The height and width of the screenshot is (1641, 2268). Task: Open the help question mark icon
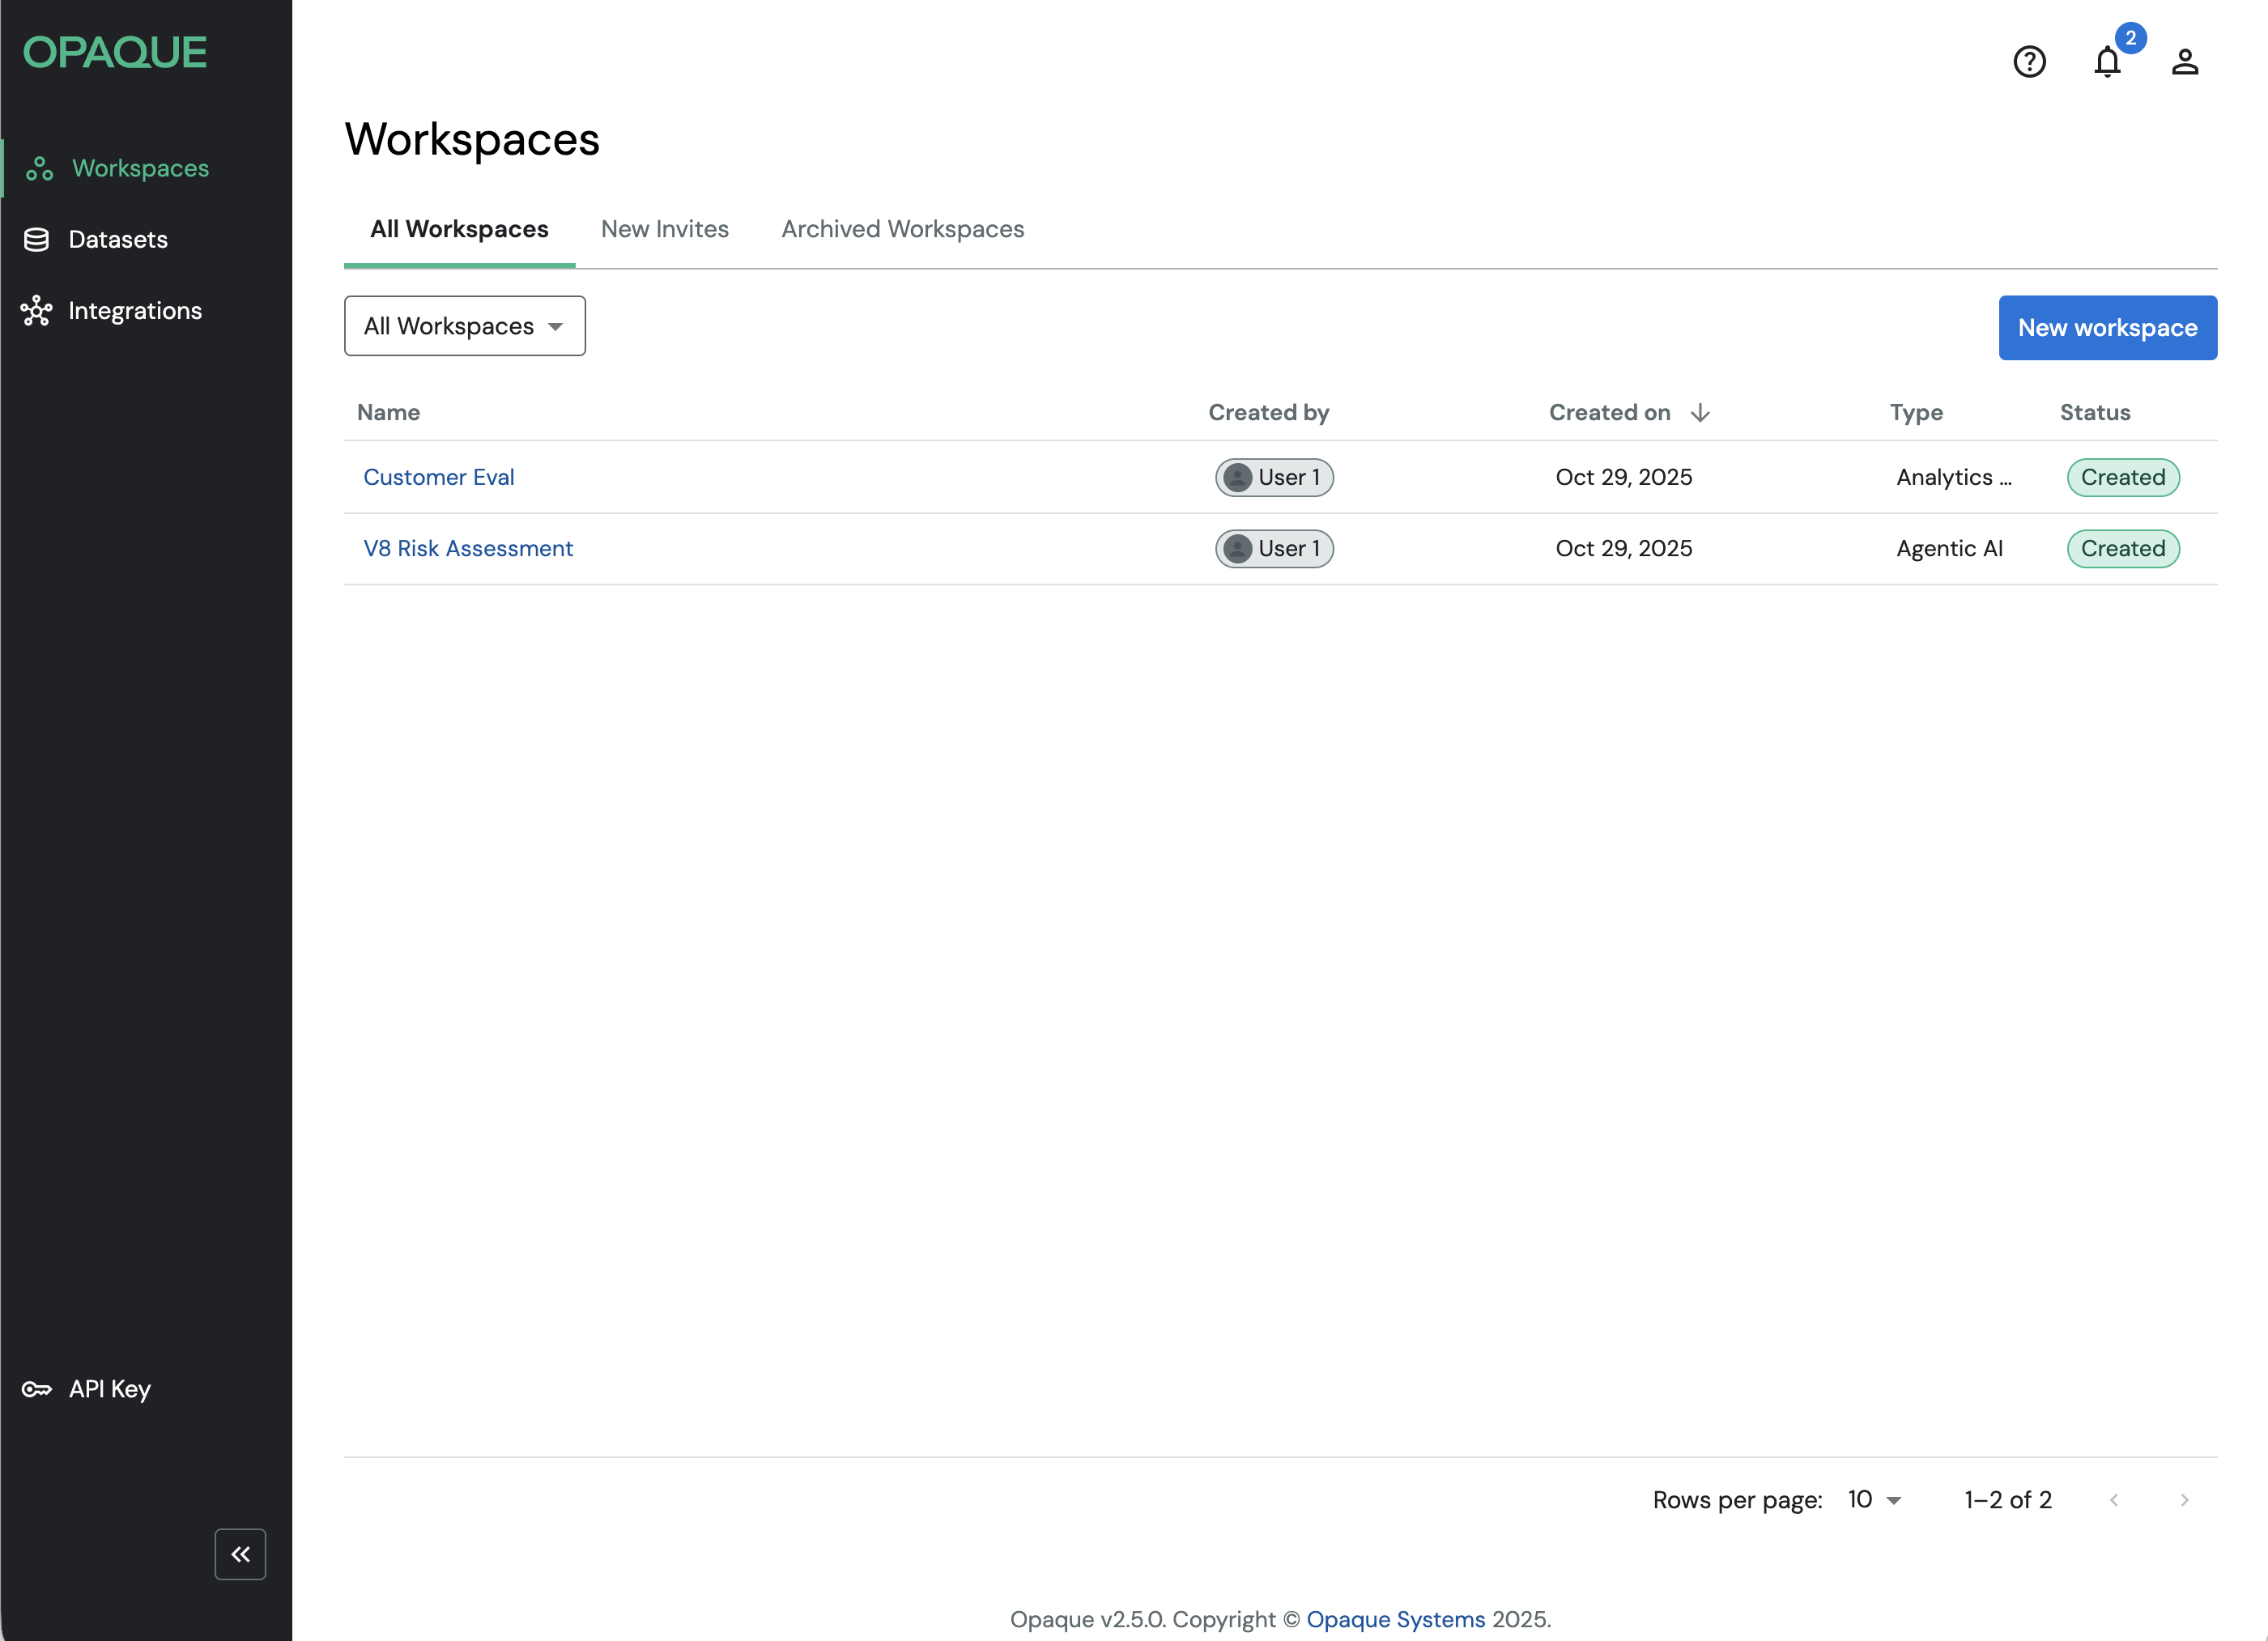pyautogui.click(x=2029, y=62)
